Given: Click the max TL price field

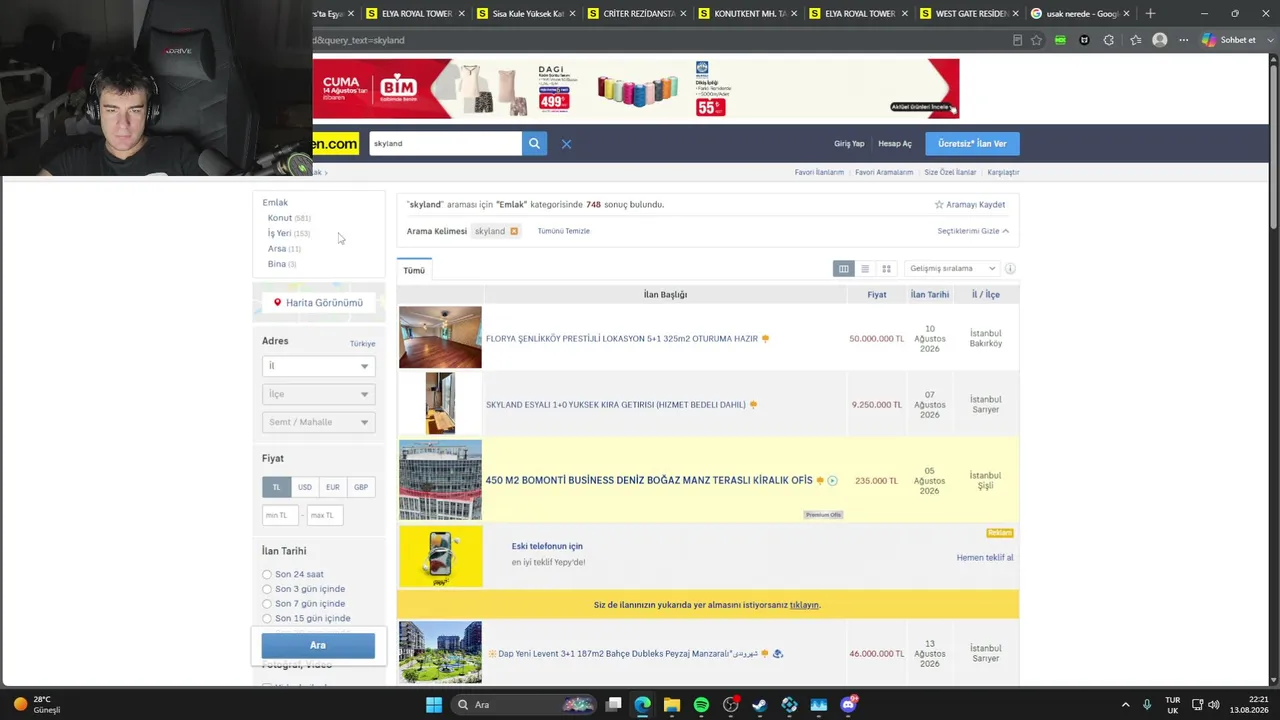Looking at the screenshot, I should tap(325, 515).
